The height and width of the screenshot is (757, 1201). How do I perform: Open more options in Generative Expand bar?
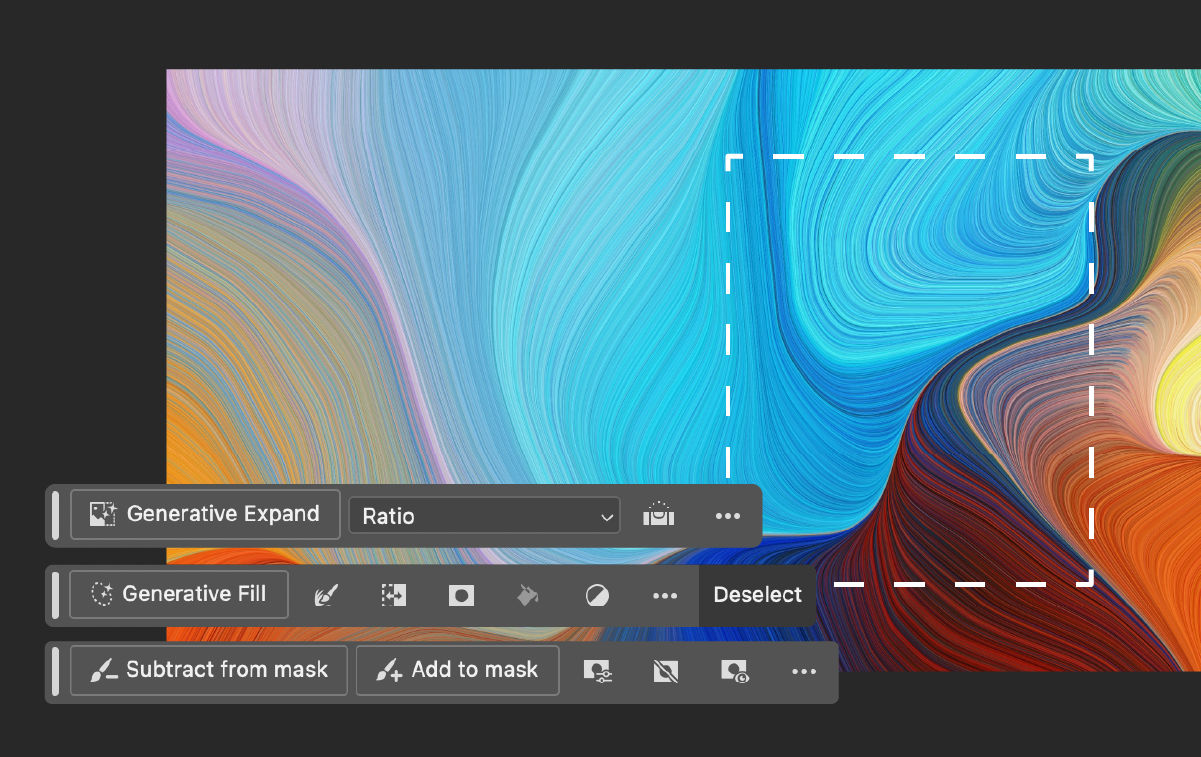728,516
